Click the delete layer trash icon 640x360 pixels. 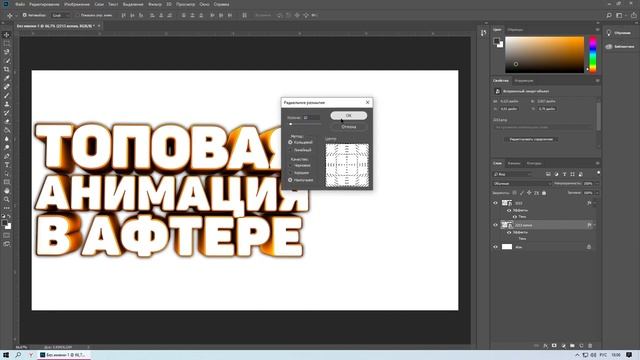590,346
